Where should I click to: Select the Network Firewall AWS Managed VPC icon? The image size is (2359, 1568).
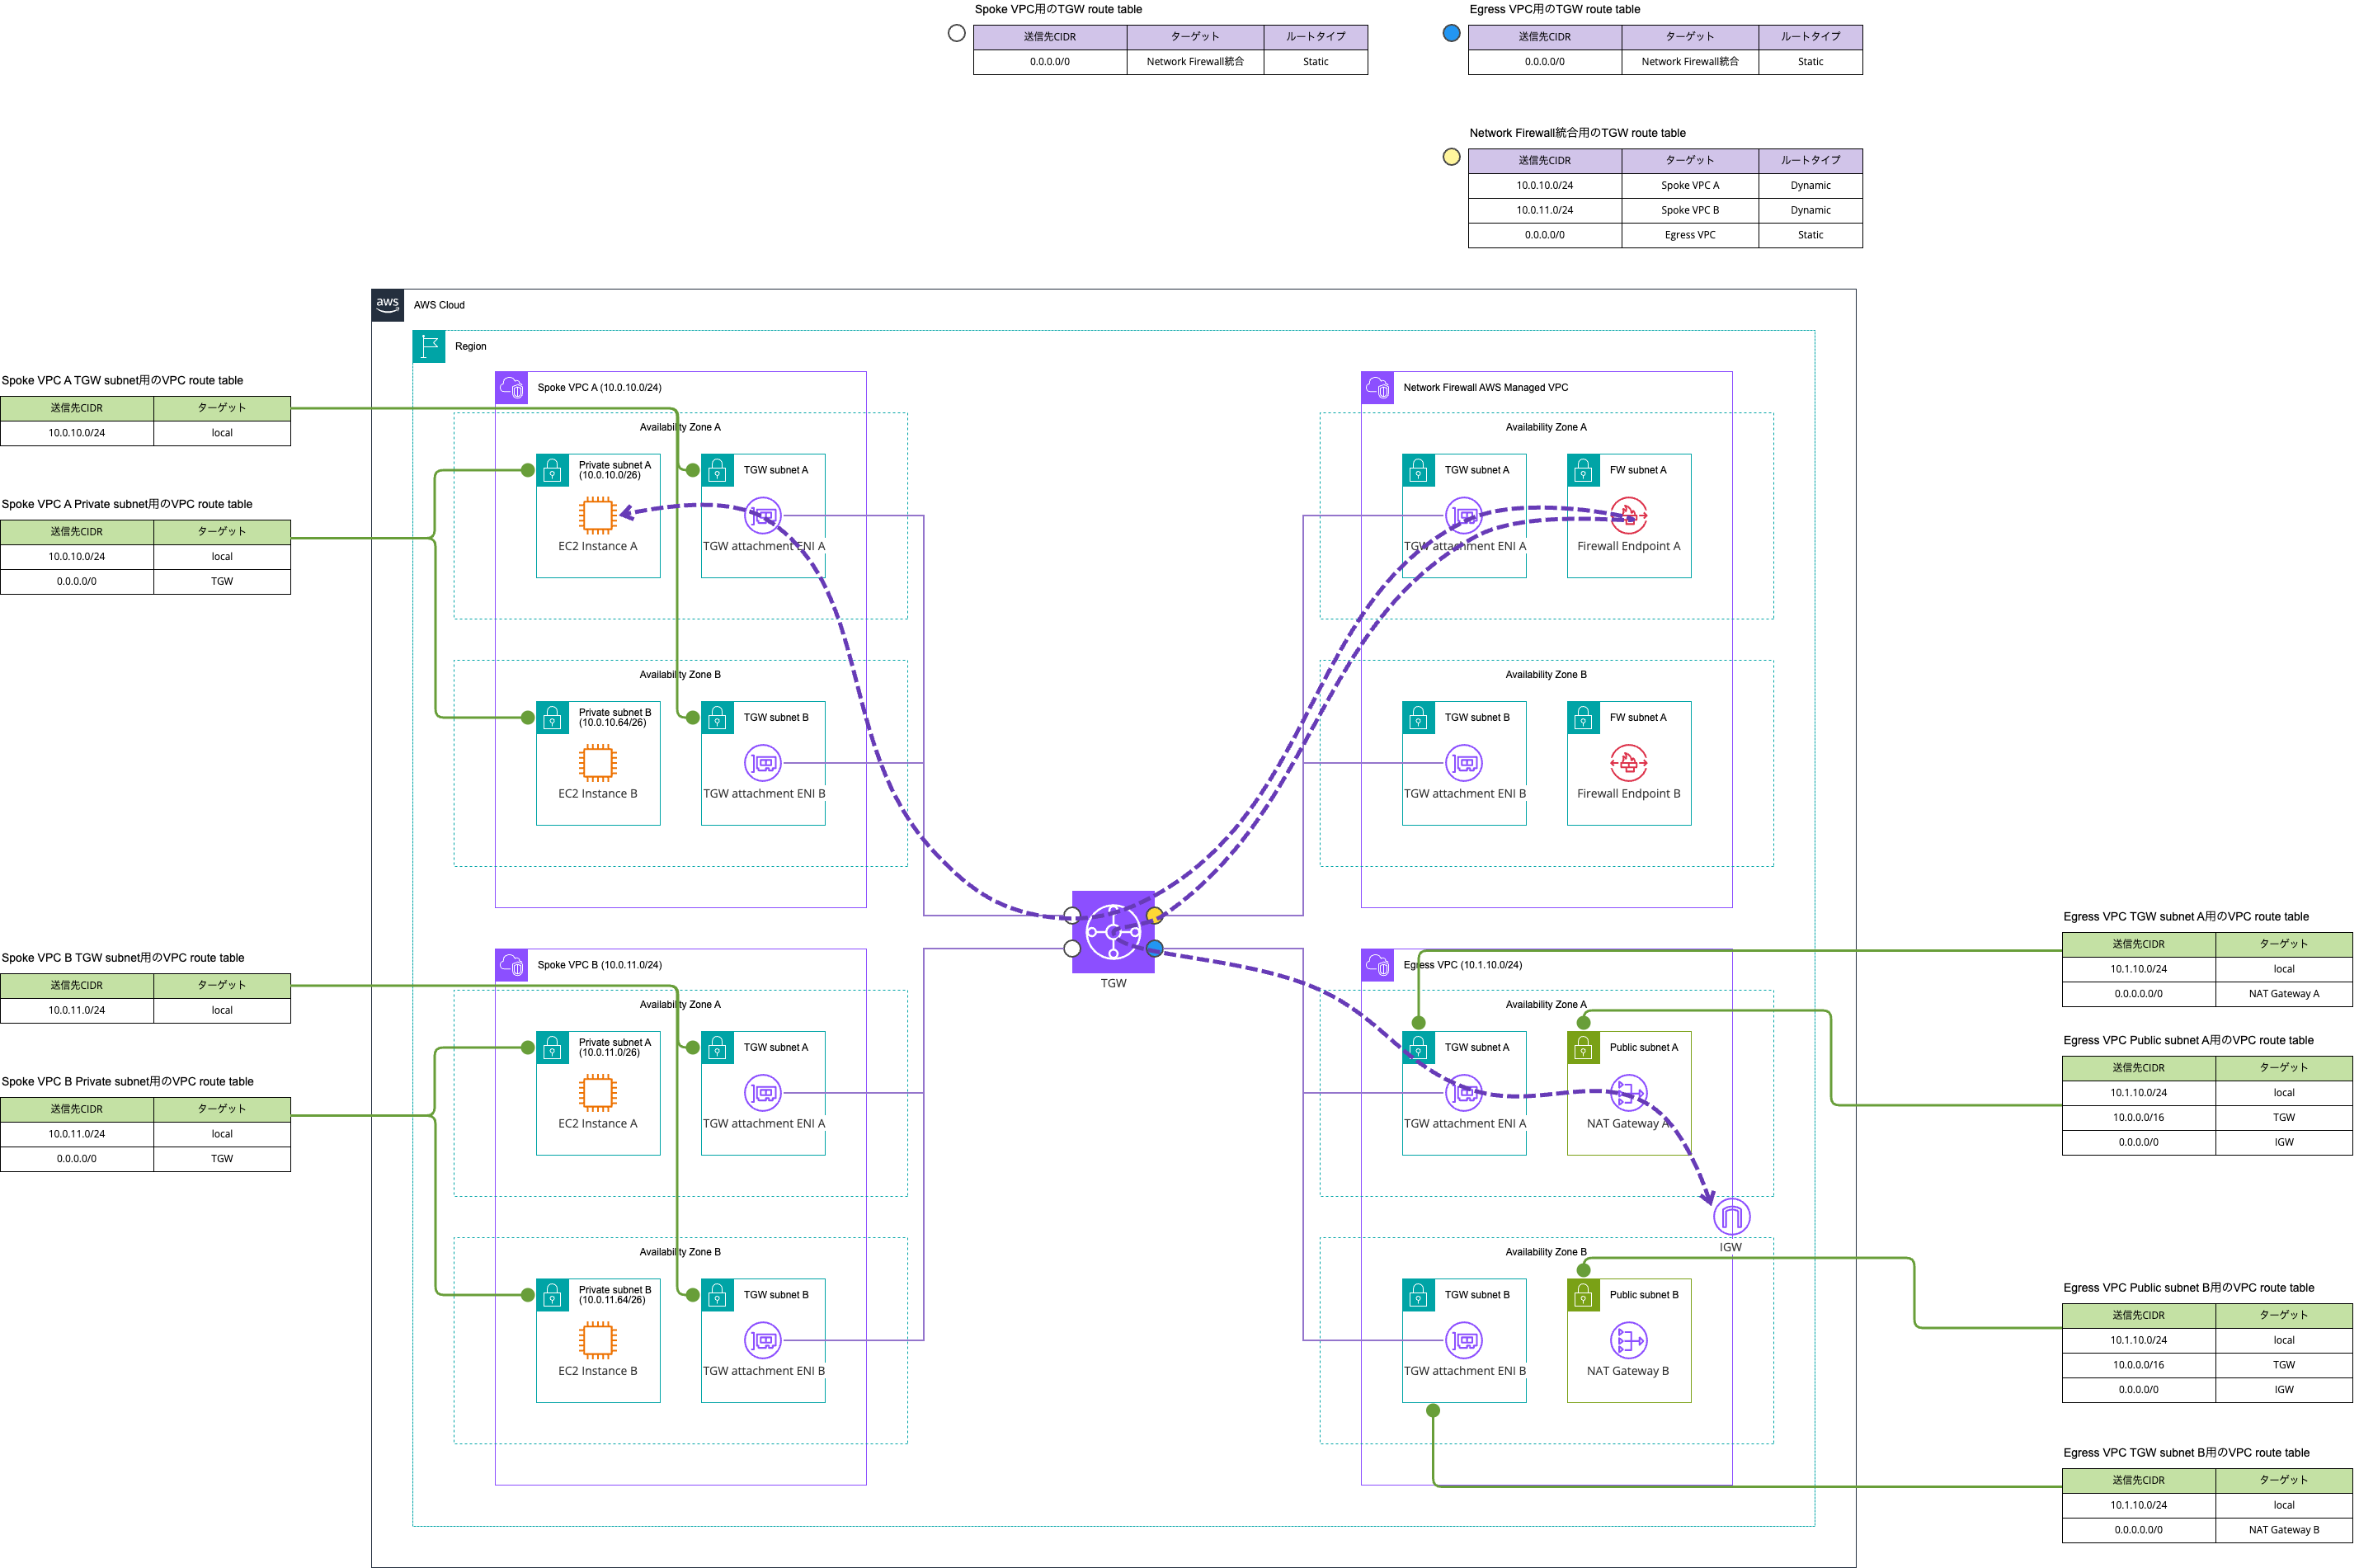click(x=1377, y=388)
